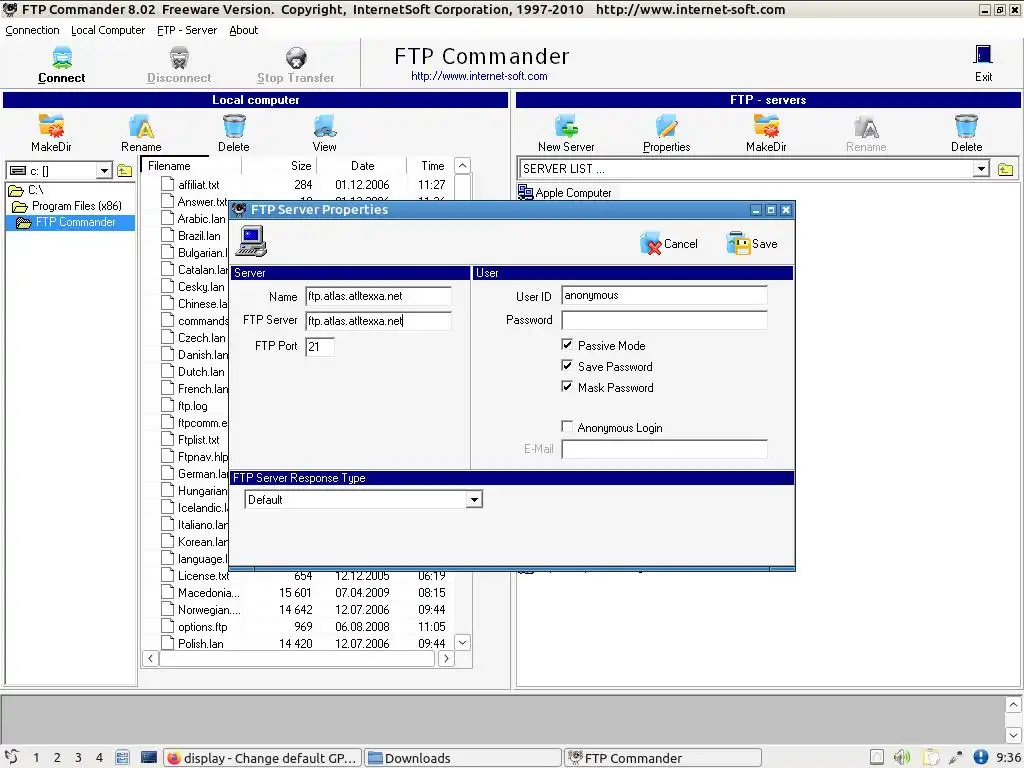Click the Stop Transfer icon
This screenshot has width=1024, height=768.
[296, 58]
